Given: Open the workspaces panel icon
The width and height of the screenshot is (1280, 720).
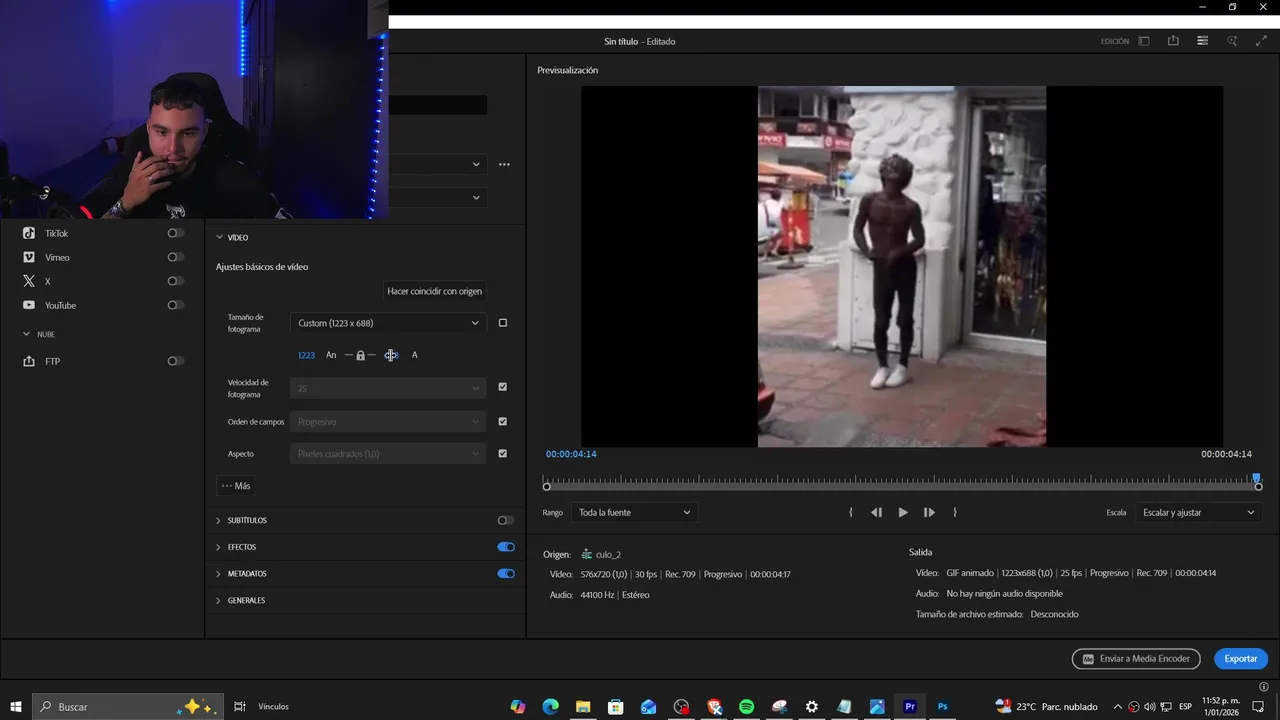Looking at the screenshot, I should [x=1144, y=41].
